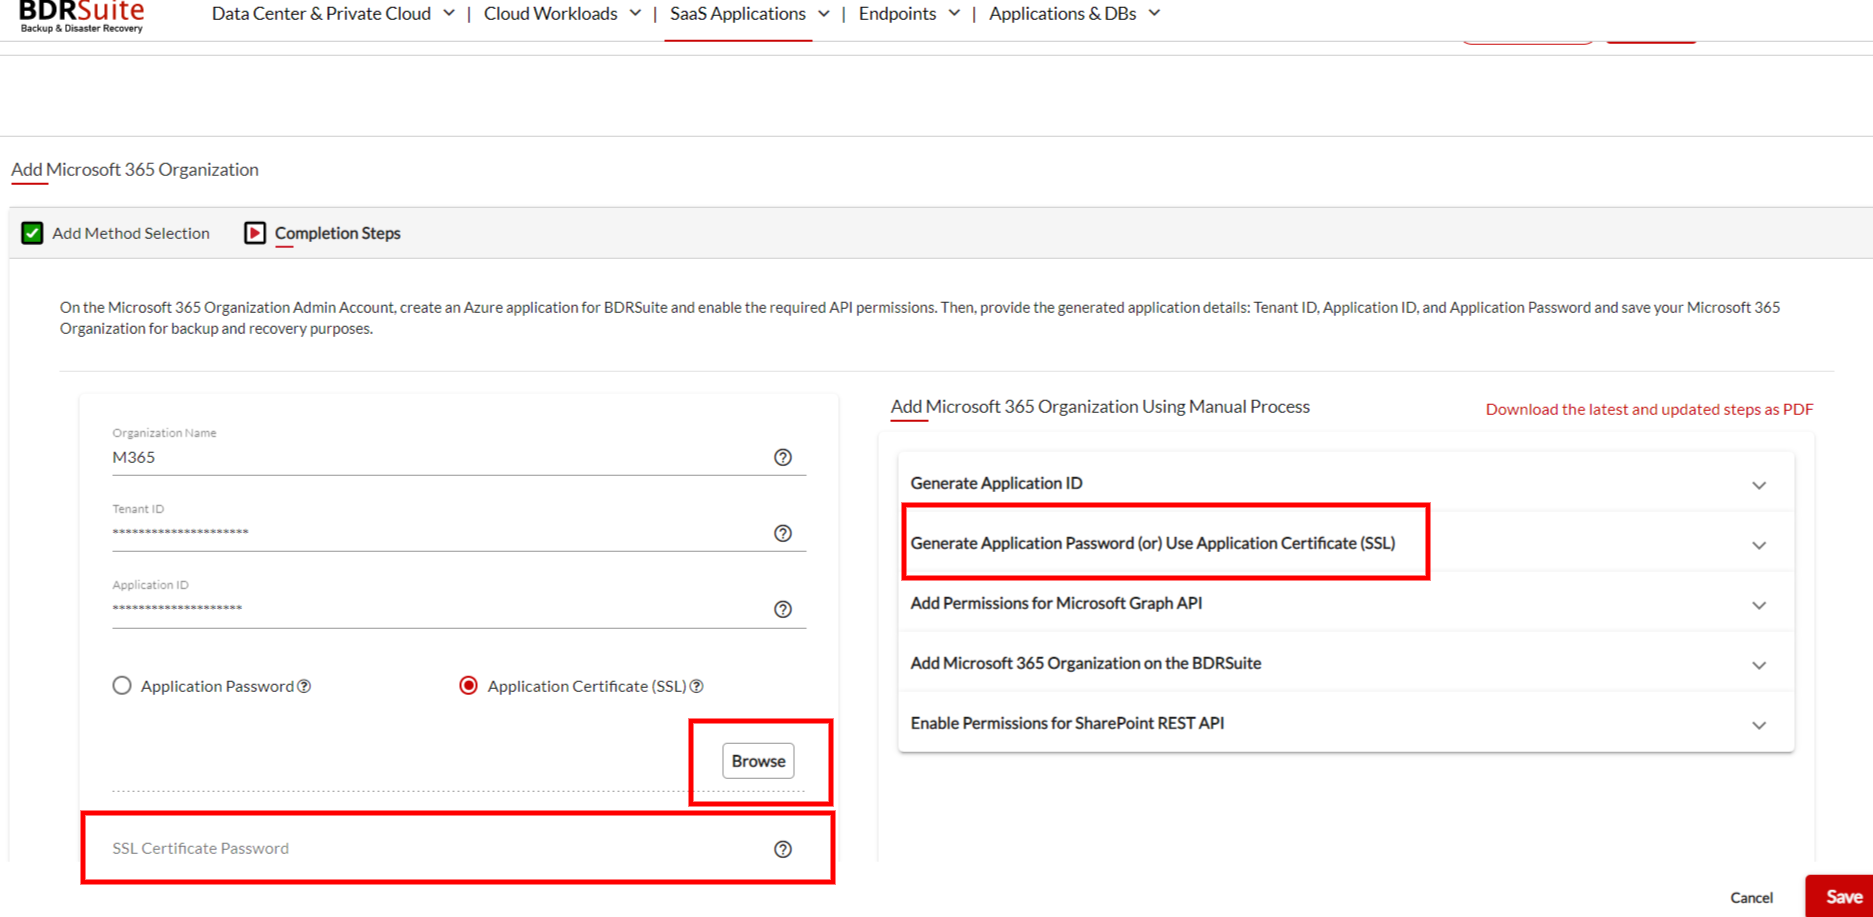Expand Generate Application Password (or) Certificate chevron

tap(1759, 545)
